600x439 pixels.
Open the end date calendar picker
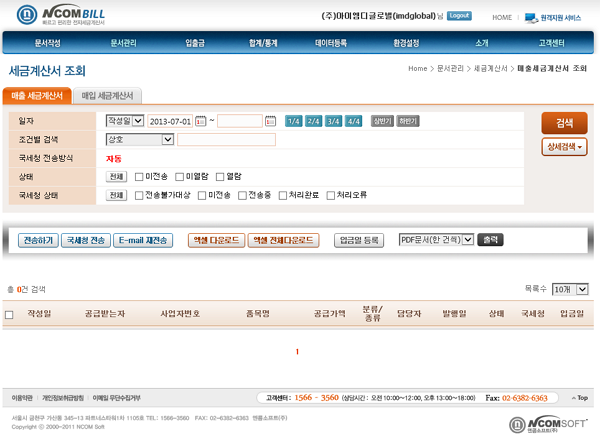(x=271, y=121)
